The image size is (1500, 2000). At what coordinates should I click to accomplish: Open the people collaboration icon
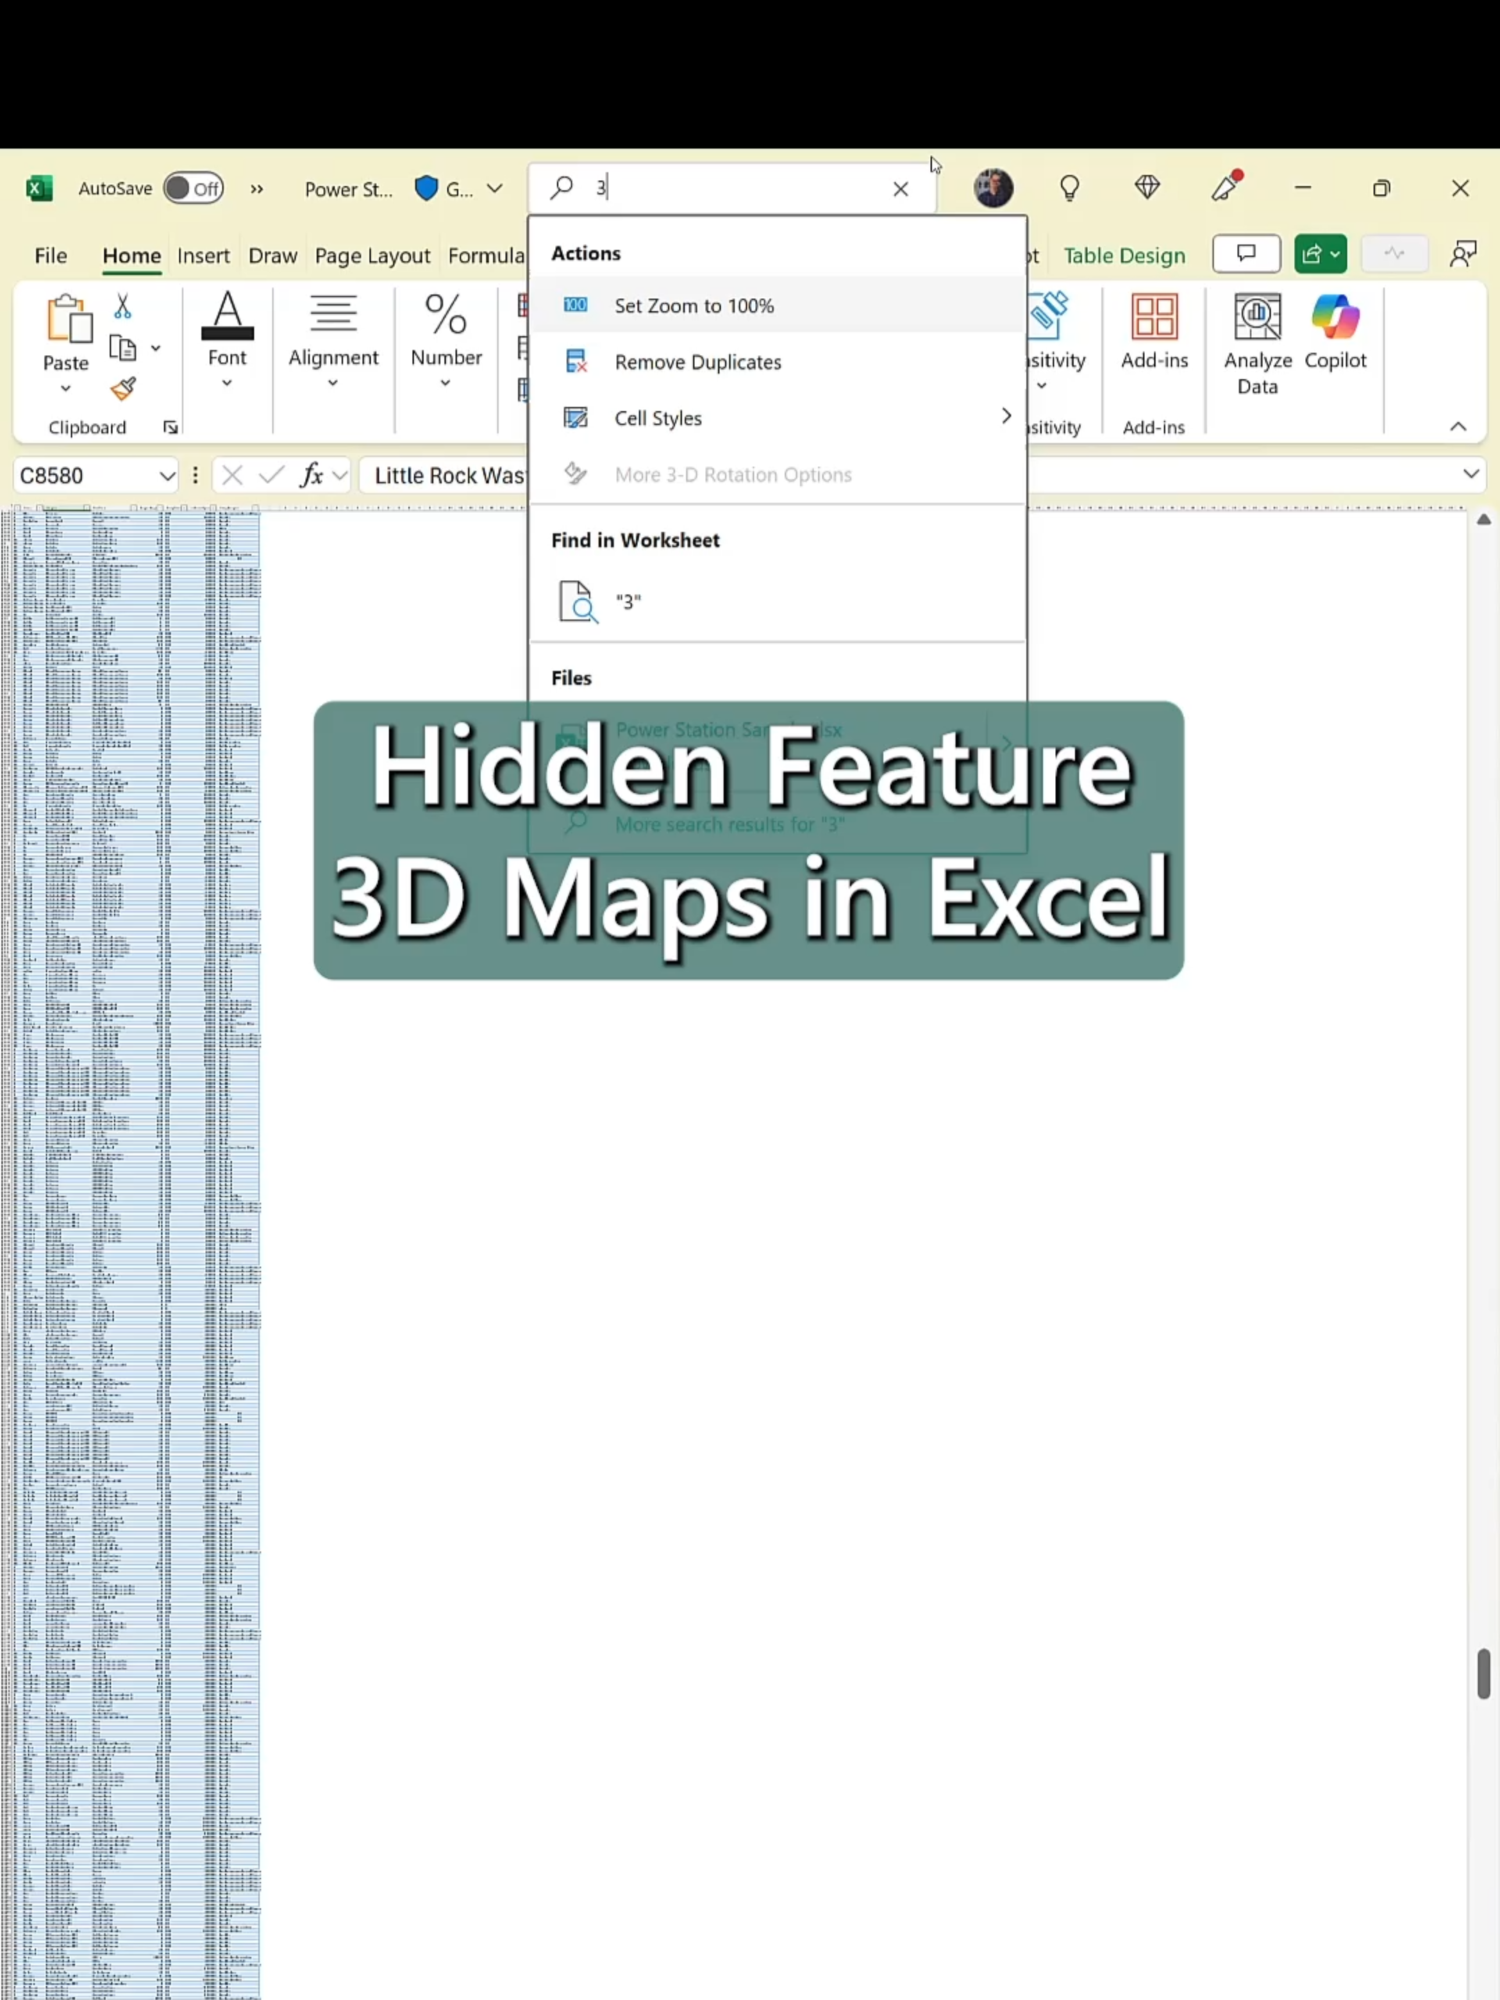tap(1463, 254)
